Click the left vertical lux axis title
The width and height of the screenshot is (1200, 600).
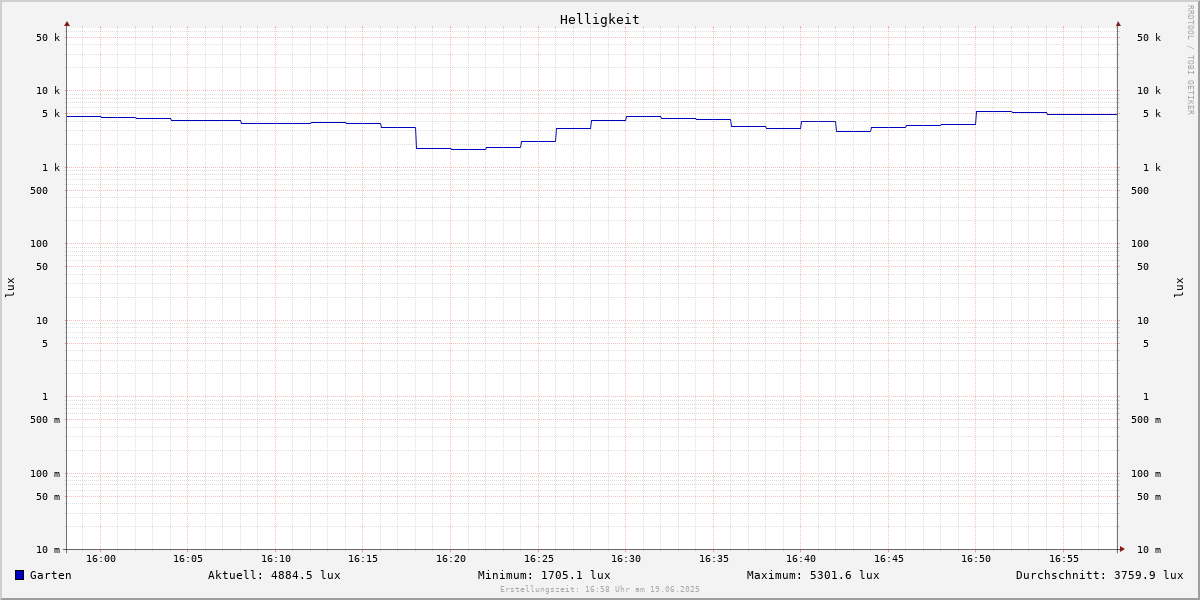[x=10, y=288]
